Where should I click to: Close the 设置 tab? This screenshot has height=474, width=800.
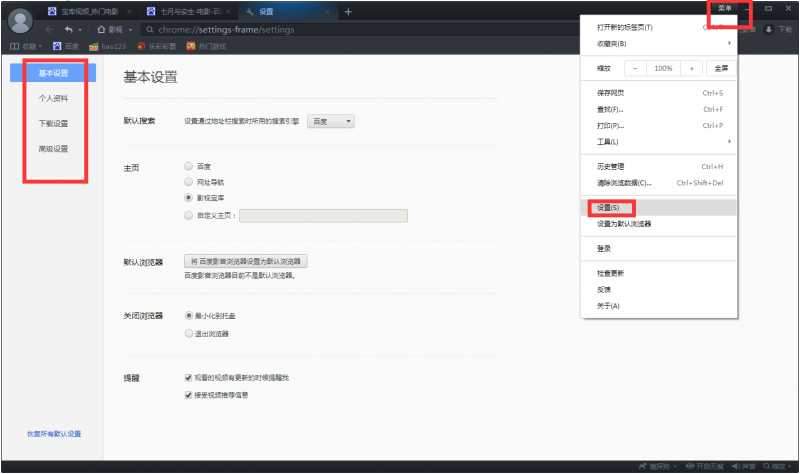pos(327,12)
